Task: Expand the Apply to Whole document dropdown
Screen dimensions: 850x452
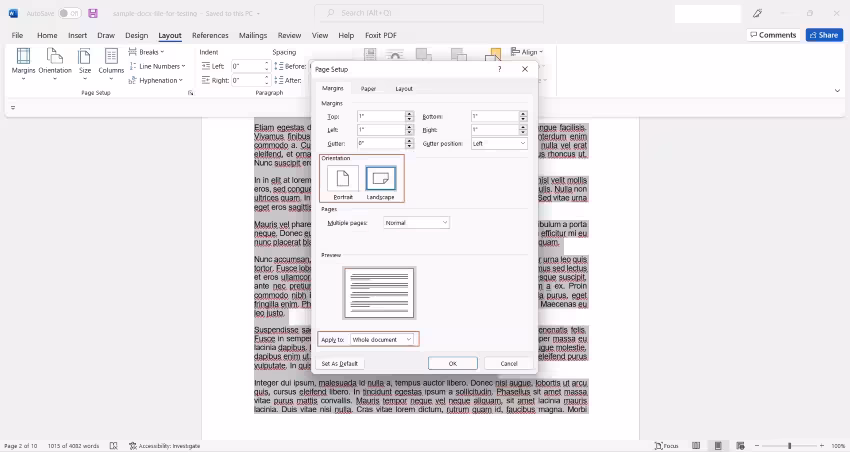Action: (382, 339)
